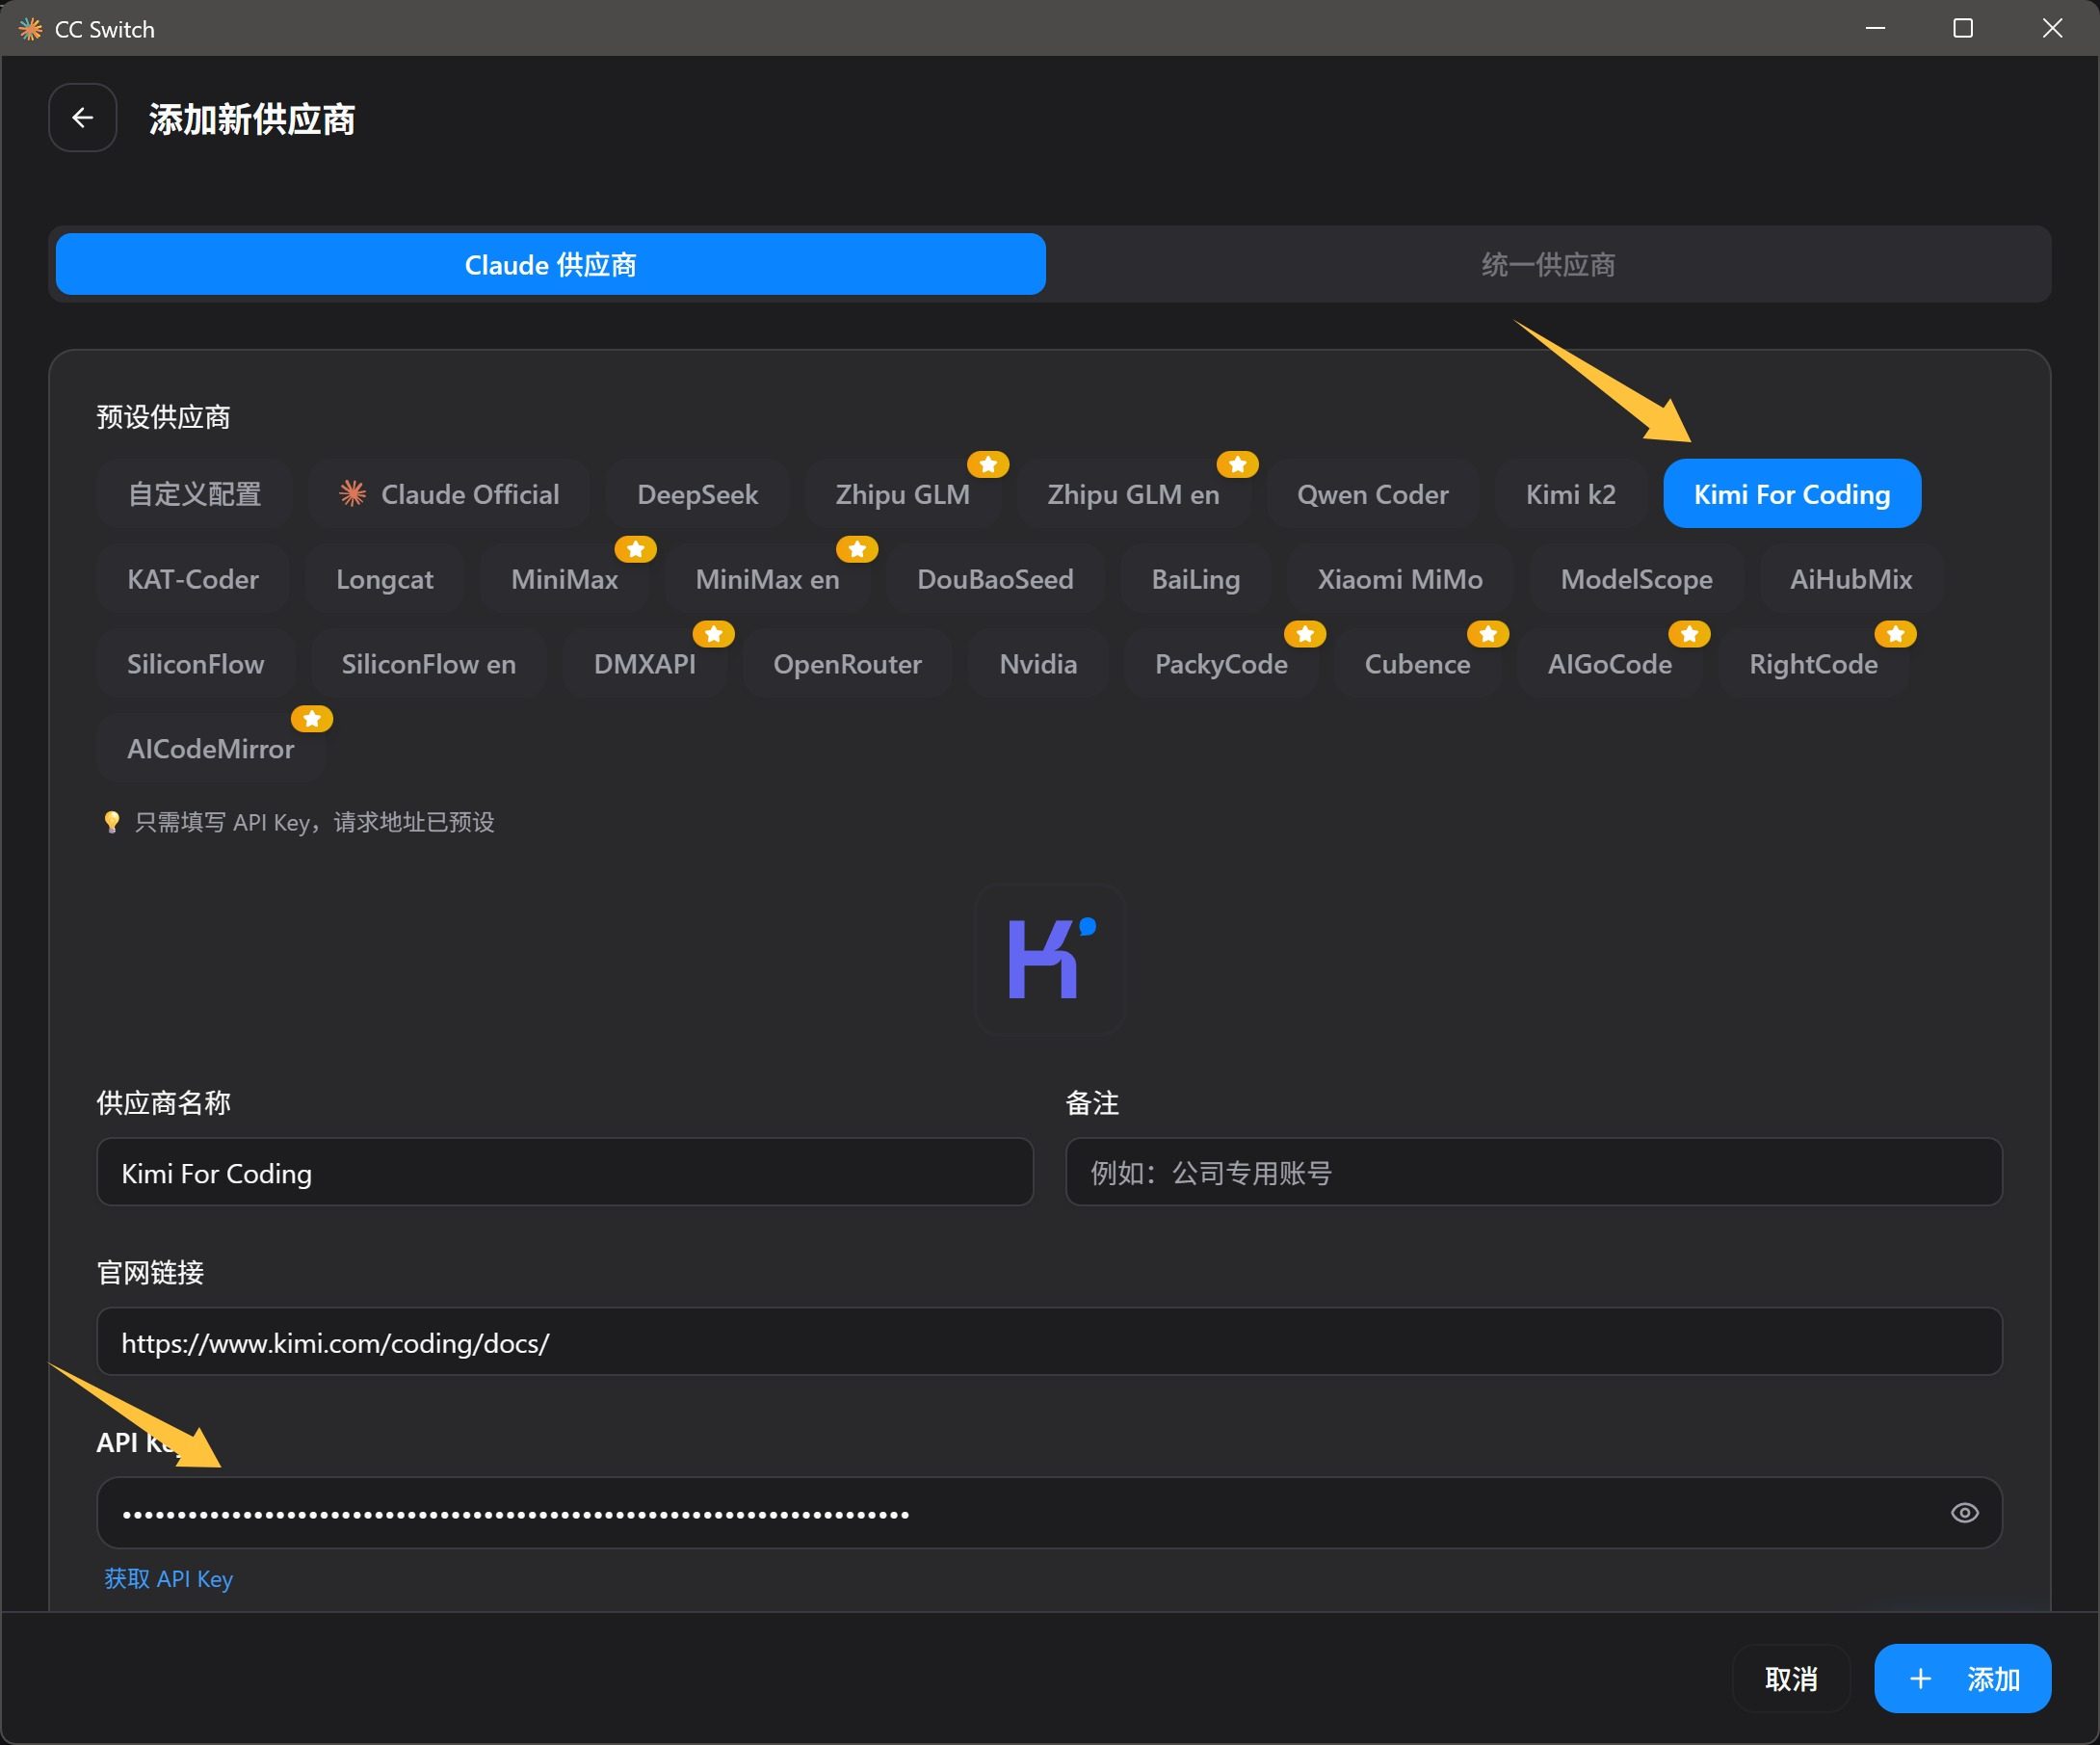Click the star badge on RightCode
Screen dimensions: 2100x1745
coord(1895,633)
